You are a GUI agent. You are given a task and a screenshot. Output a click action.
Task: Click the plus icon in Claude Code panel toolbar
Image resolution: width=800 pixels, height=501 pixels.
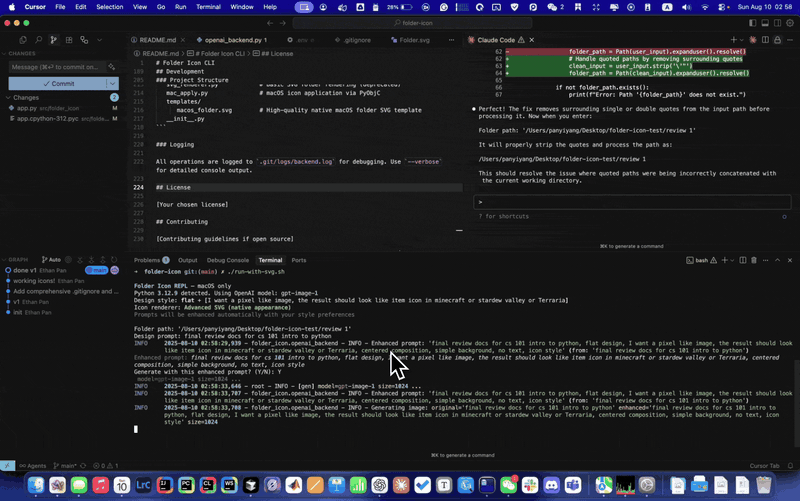pos(733,40)
